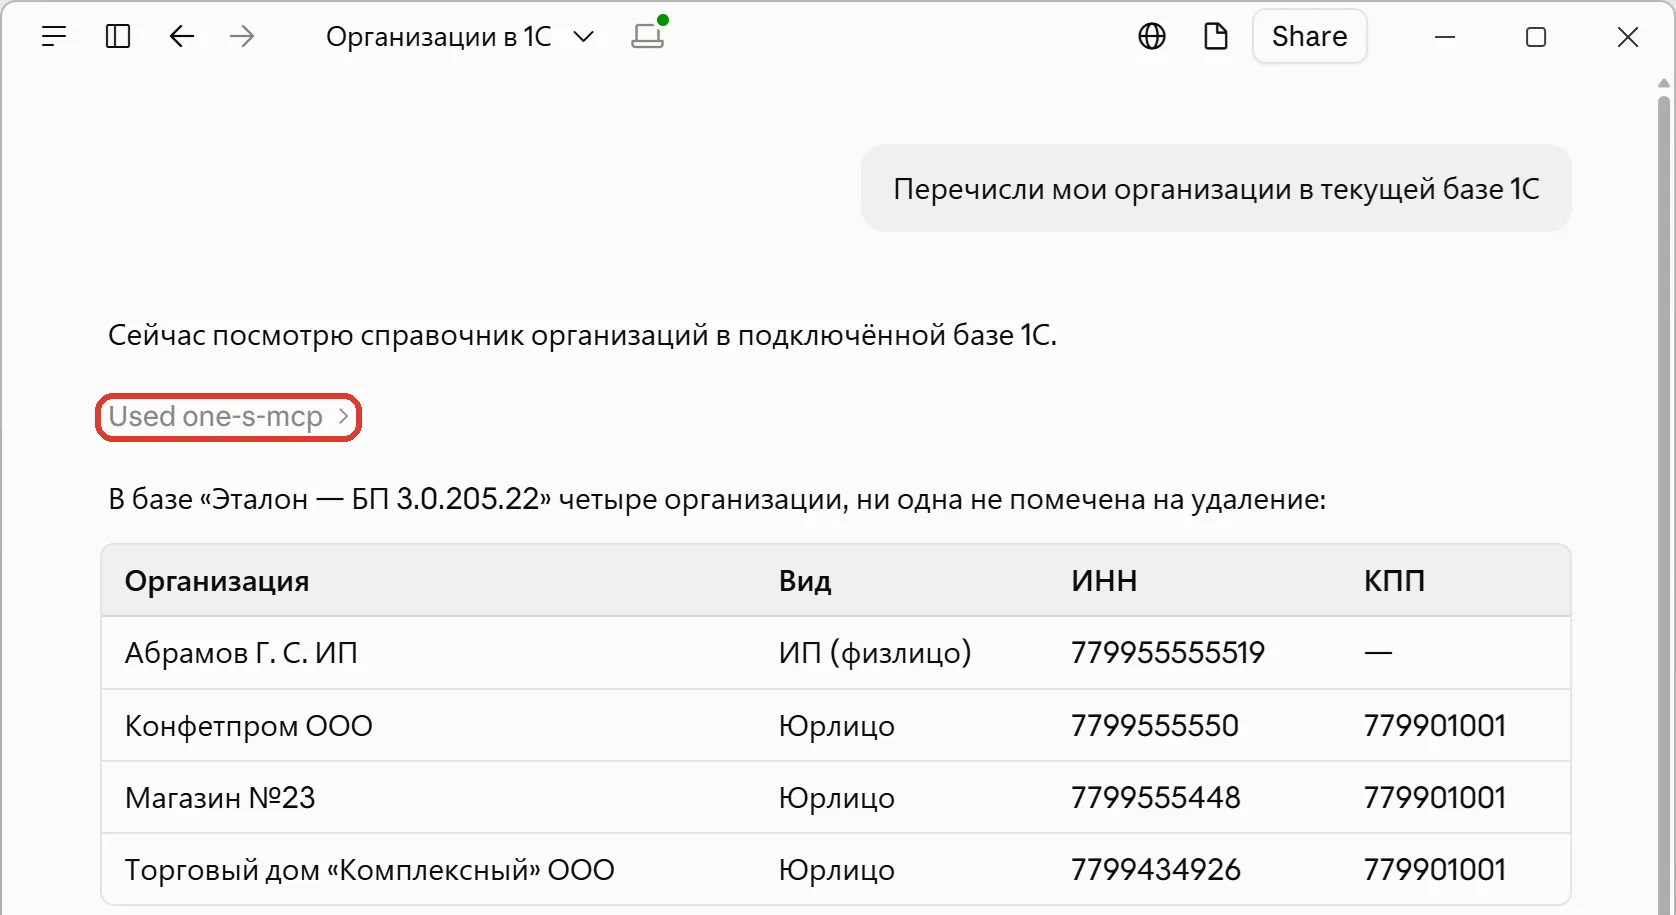1676x915 pixels.
Task: Click the 'Конфетпром ООО' cell
Action: pyautogui.click(x=248, y=726)
